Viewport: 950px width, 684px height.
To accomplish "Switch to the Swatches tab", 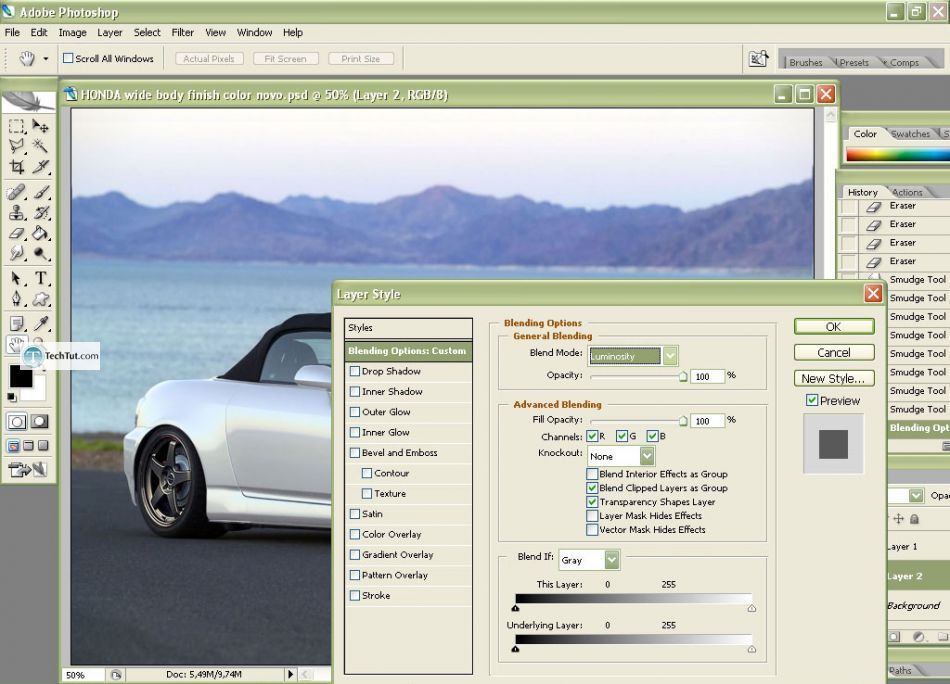I will pos(910,134).
